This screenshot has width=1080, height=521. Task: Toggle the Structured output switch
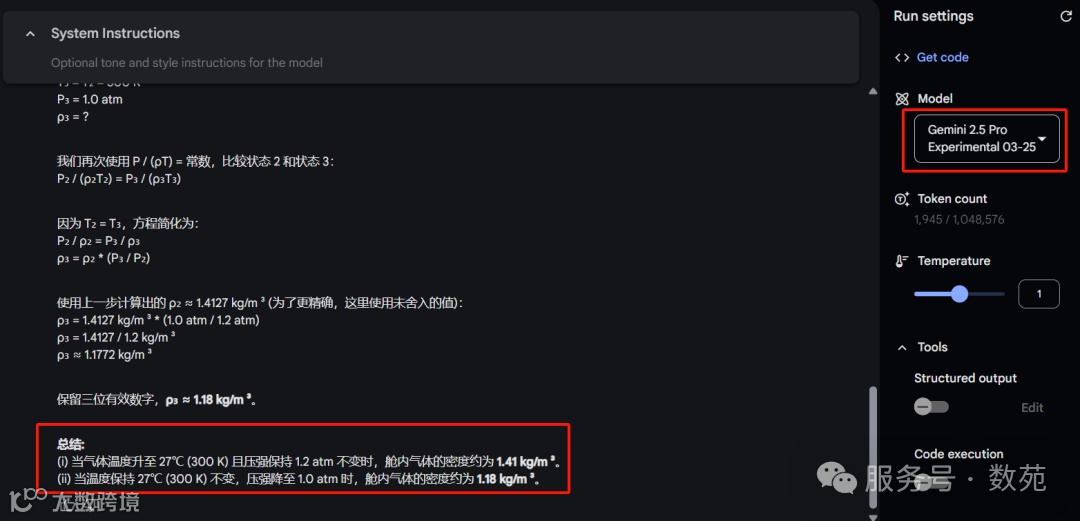(931, 407)
